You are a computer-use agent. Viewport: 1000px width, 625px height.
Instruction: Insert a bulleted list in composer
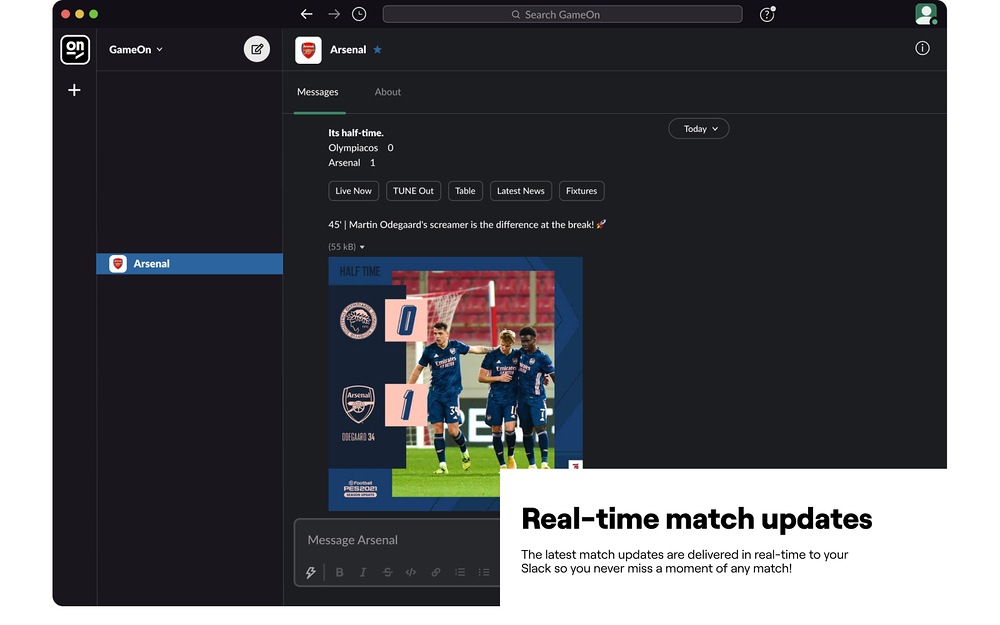pyautogui.click(x=484, y=572)
